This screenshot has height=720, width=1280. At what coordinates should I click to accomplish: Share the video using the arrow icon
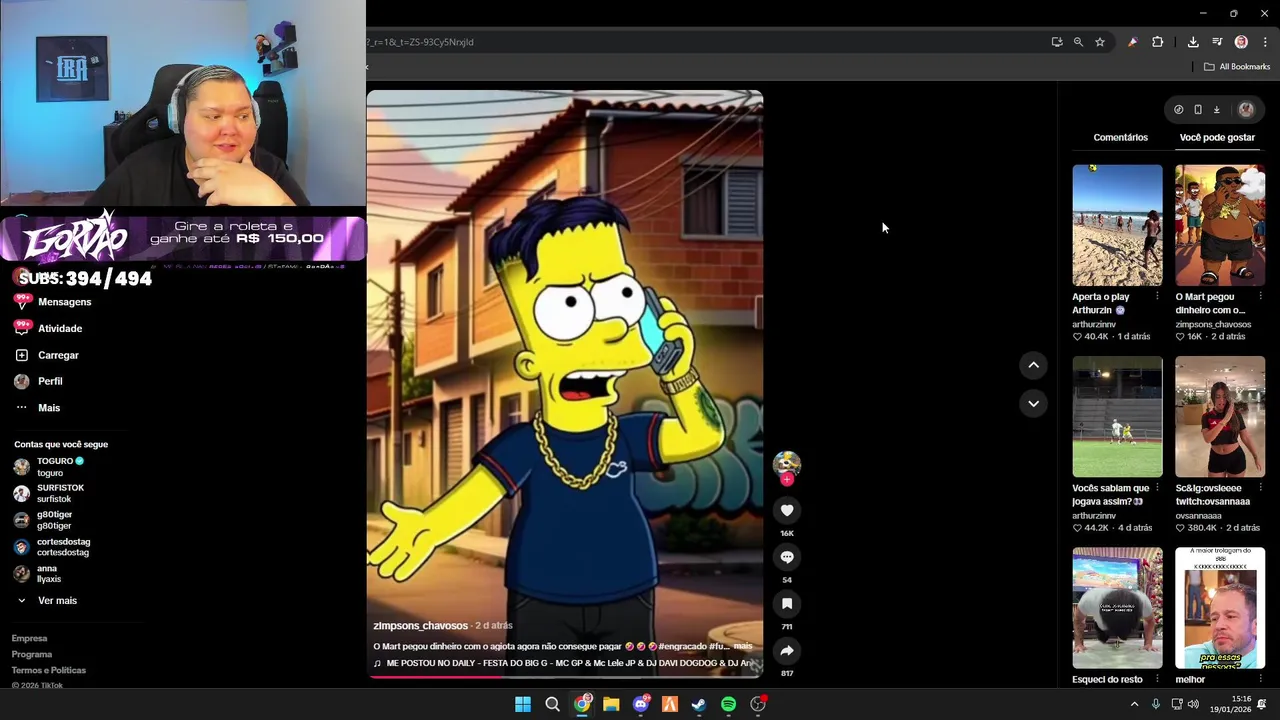(x=787, y=651)
